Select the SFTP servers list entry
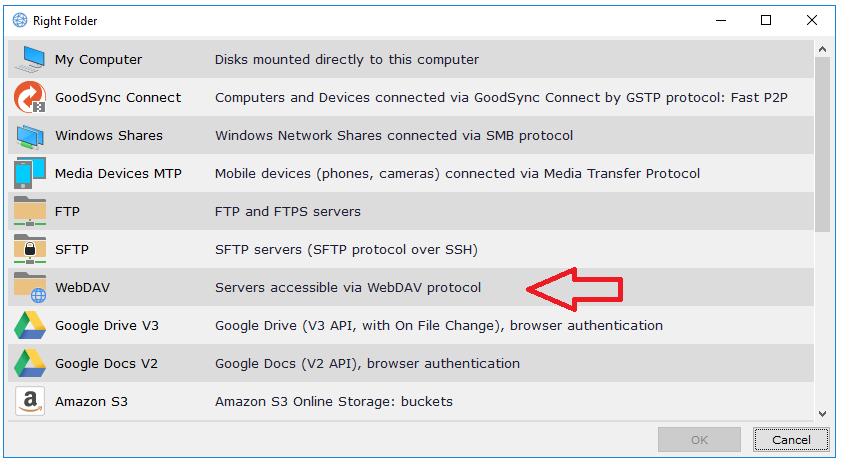Viewport: 841px width, 463px height. pyautogui.click(x=346, y=250)
